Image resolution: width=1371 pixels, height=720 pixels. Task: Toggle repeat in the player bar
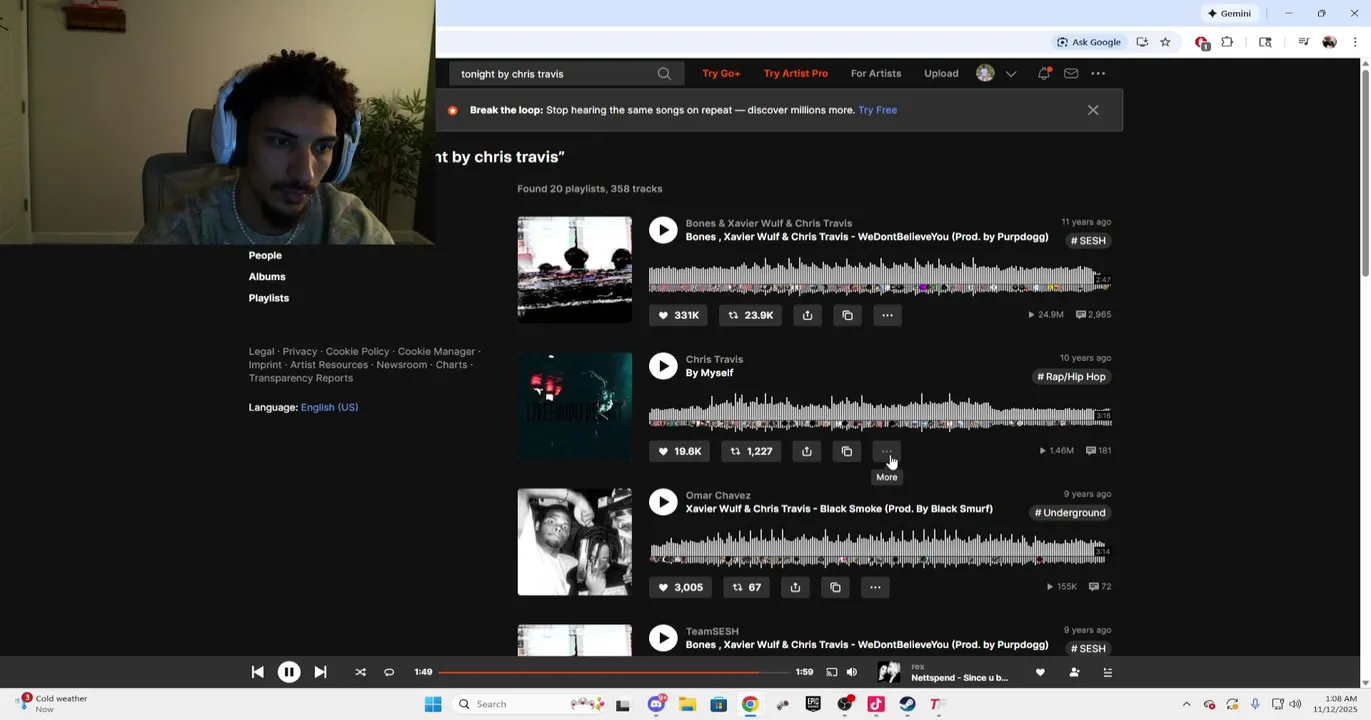tap(389, 673)
